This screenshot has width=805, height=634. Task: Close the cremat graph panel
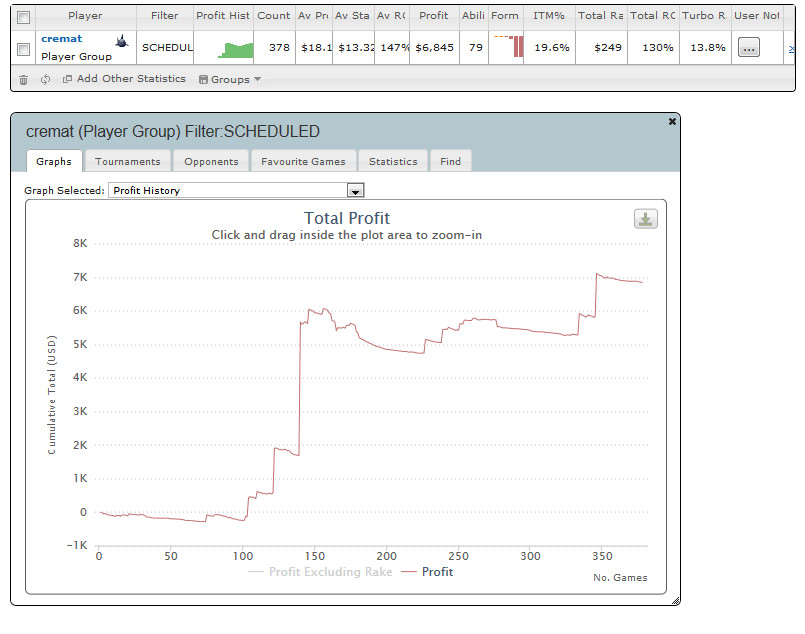672,122
